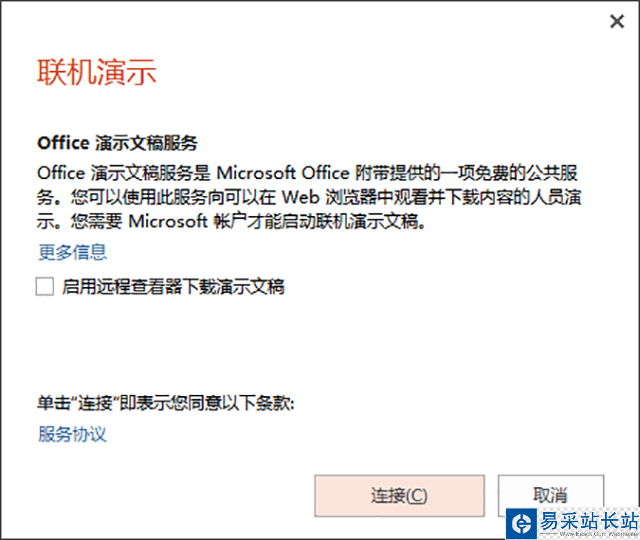Open the 服务协议 link
Viewport: 640px width, 540px height.
[72, 434]
